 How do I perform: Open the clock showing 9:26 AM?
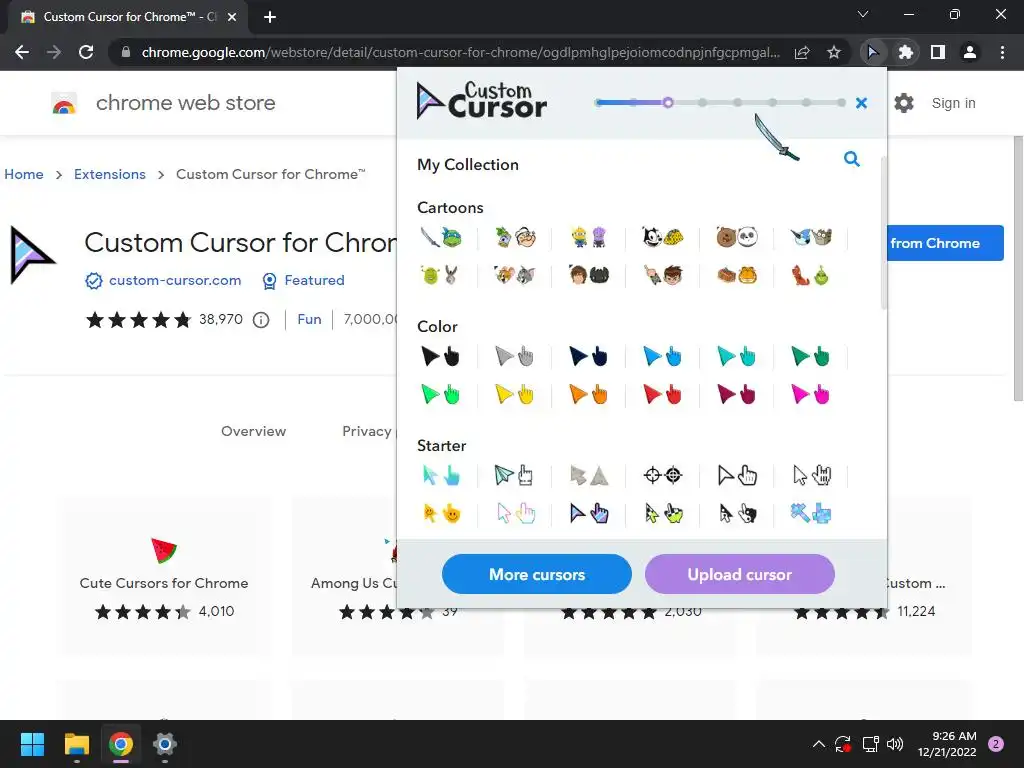(947, 744)
